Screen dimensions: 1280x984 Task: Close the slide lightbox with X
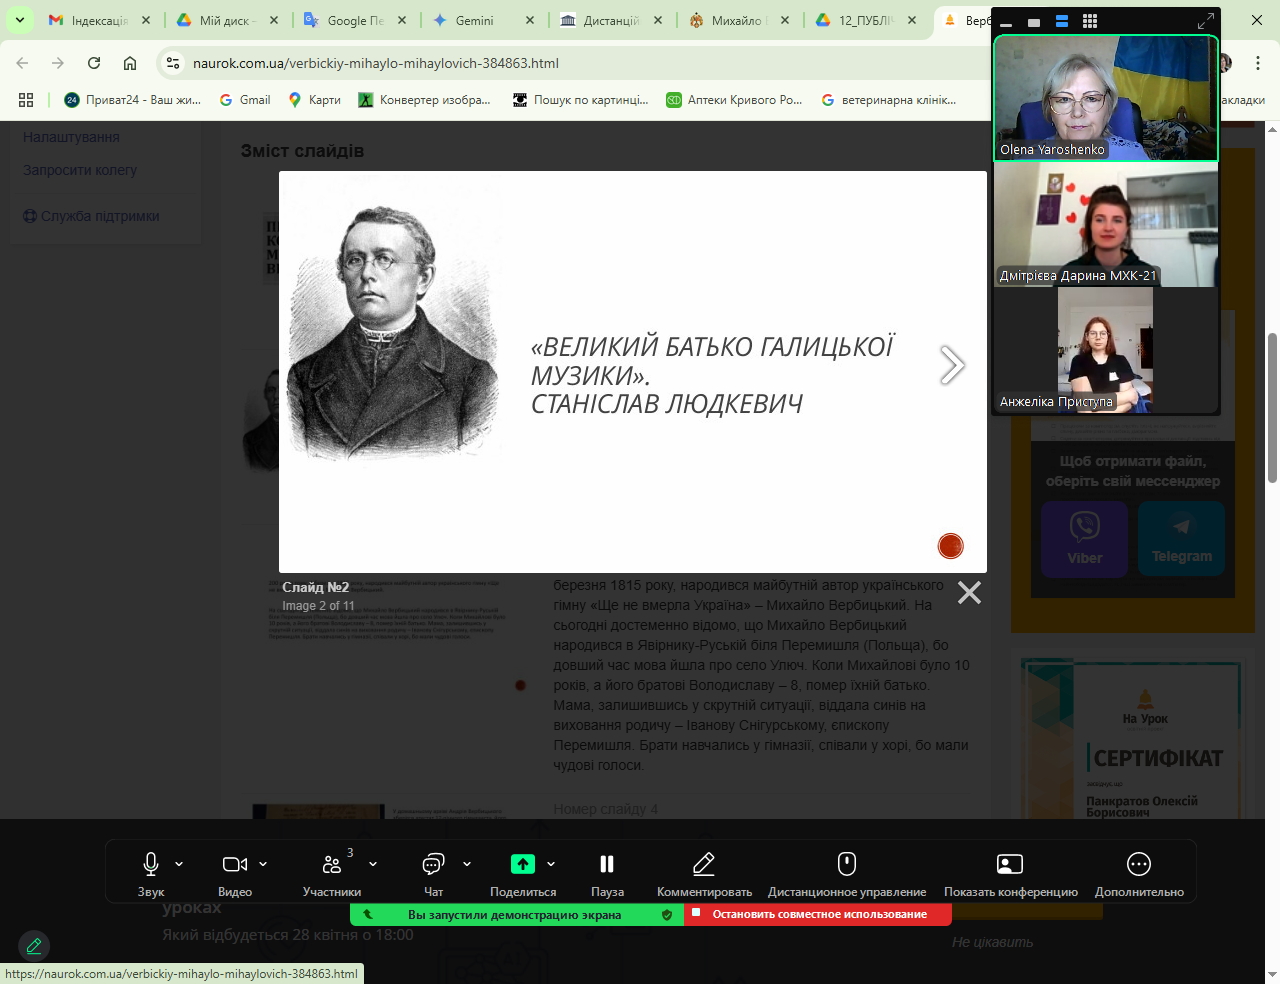[969, 593]
